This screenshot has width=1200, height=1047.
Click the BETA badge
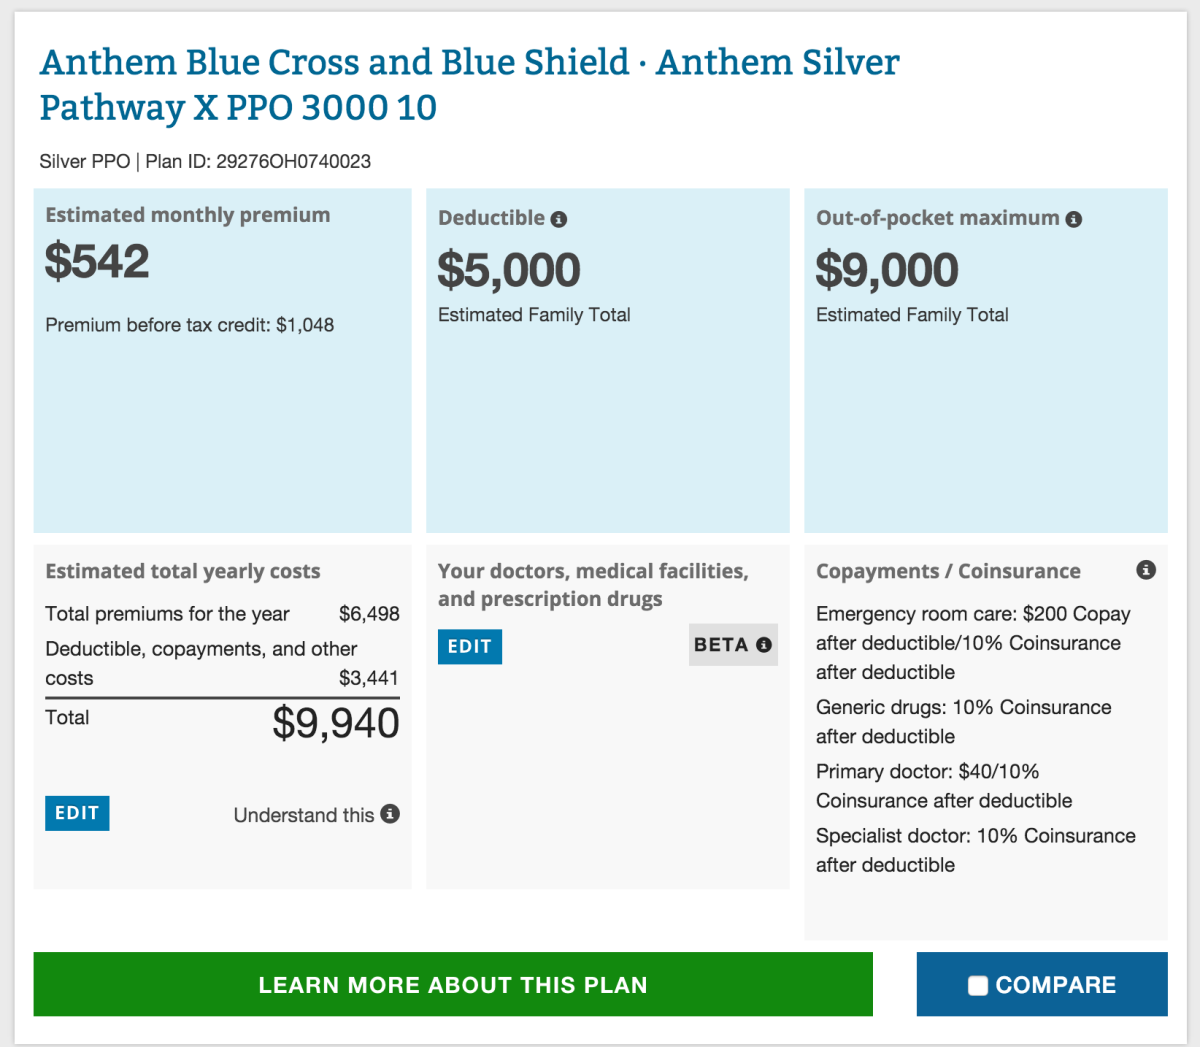[733, 645]
